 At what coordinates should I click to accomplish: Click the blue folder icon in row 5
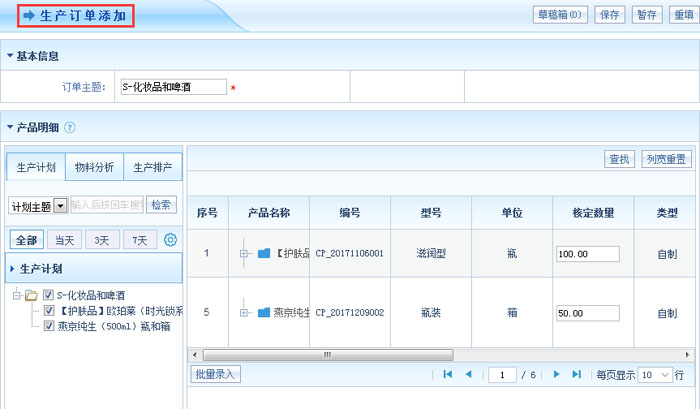tap(264, 312)
